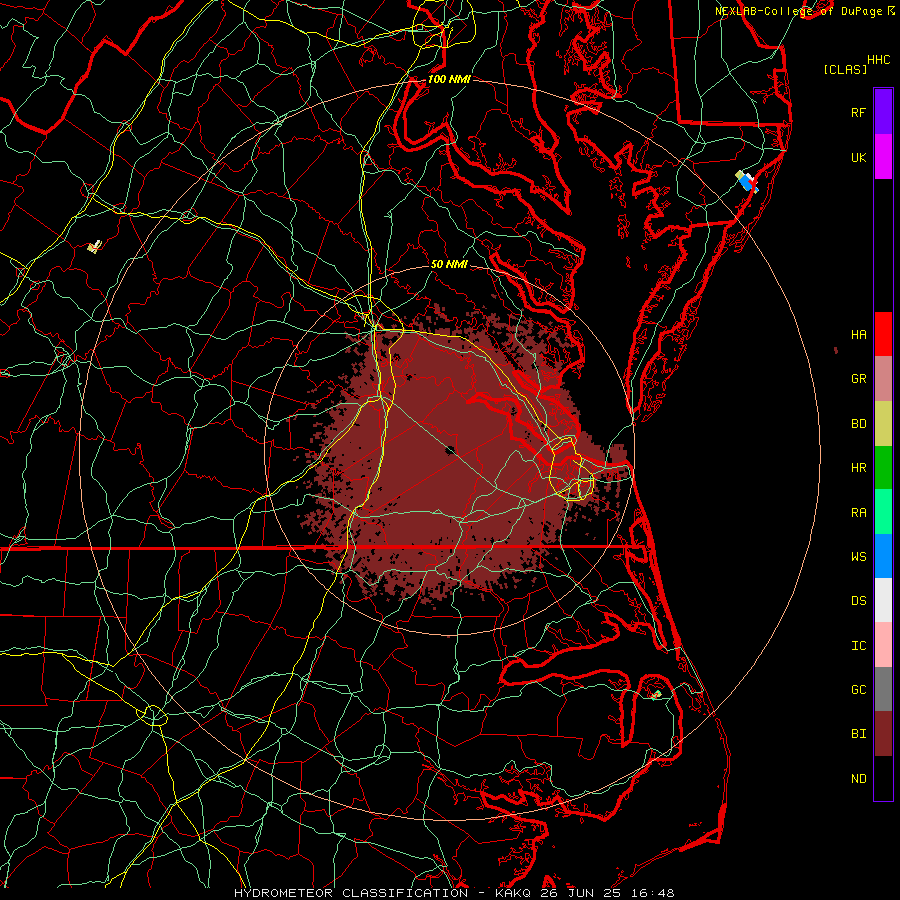This screenshot has width=900, height=900.
Task: Click the 'UK' legend label
Action: click(x=858, y=157)
